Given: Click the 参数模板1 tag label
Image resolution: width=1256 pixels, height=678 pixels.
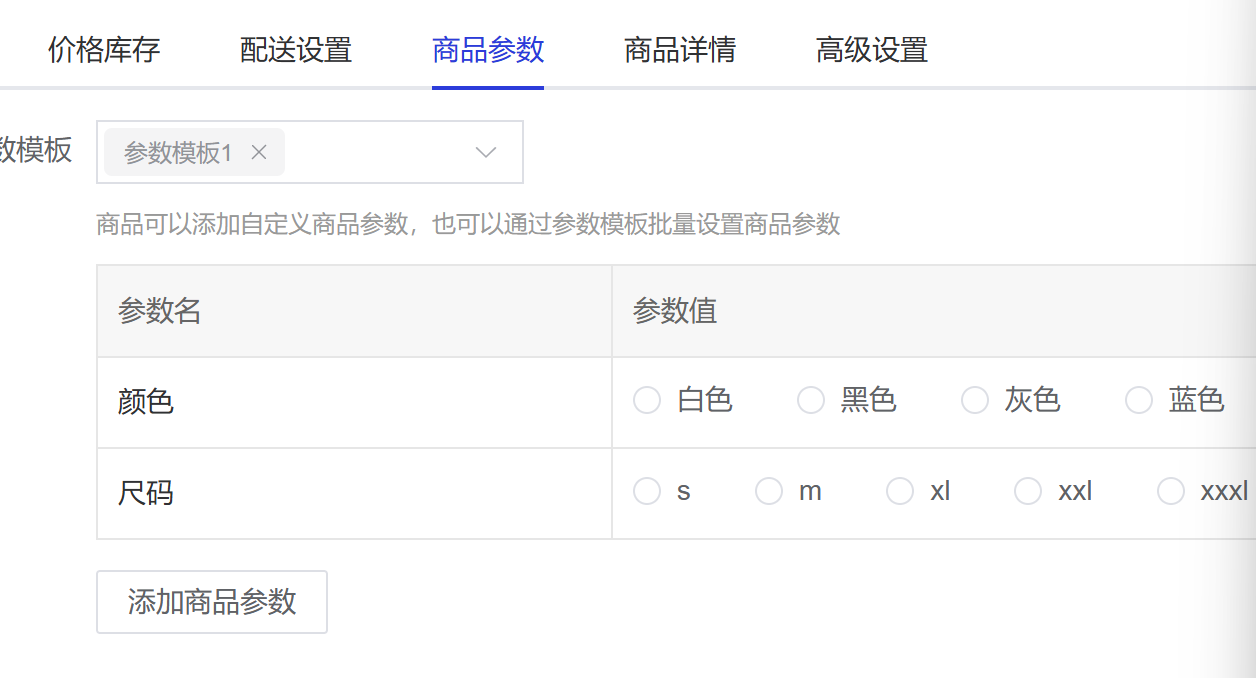Looking at the screenshot, I should (x=178, y=152).
